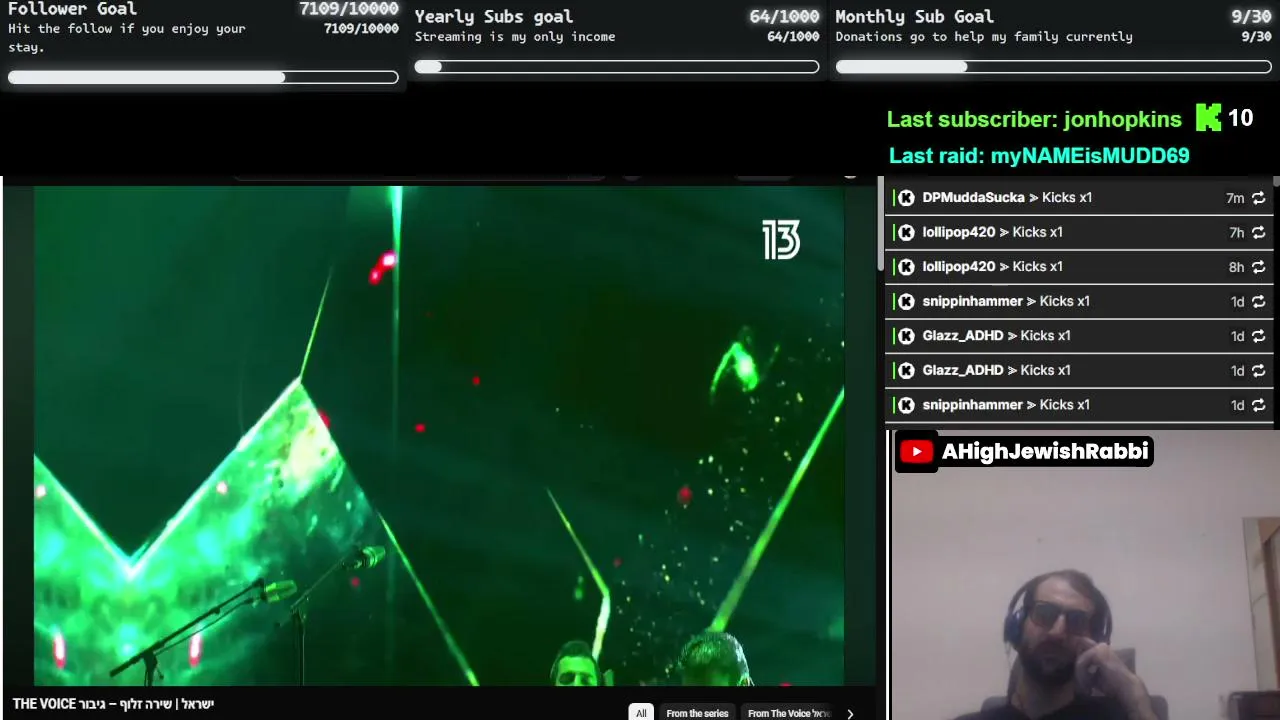Replay the snippinhammer alert just below lollipop420

(x=1258, y=301)
